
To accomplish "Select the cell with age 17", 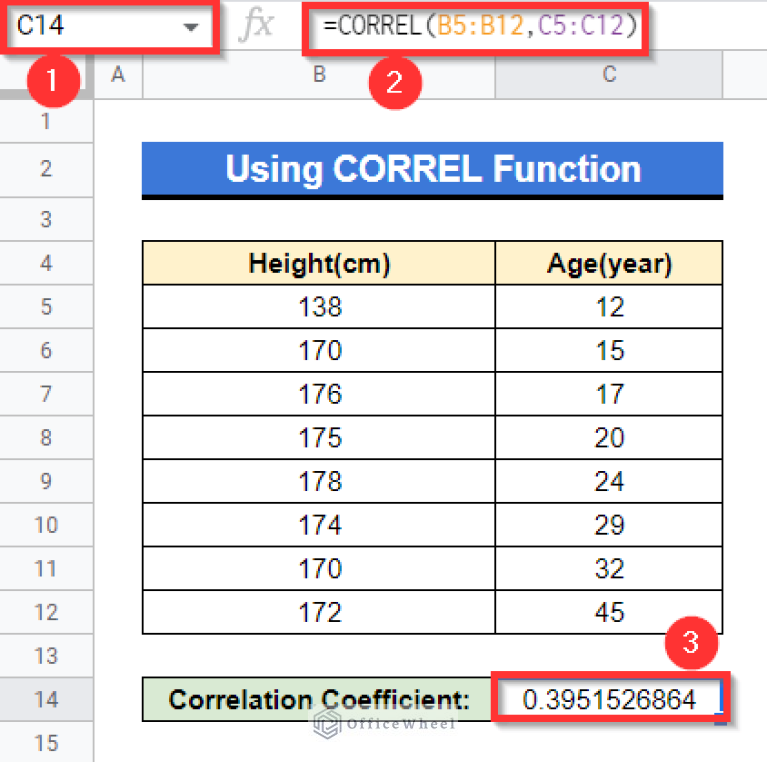I will click(x=609, y=394).
